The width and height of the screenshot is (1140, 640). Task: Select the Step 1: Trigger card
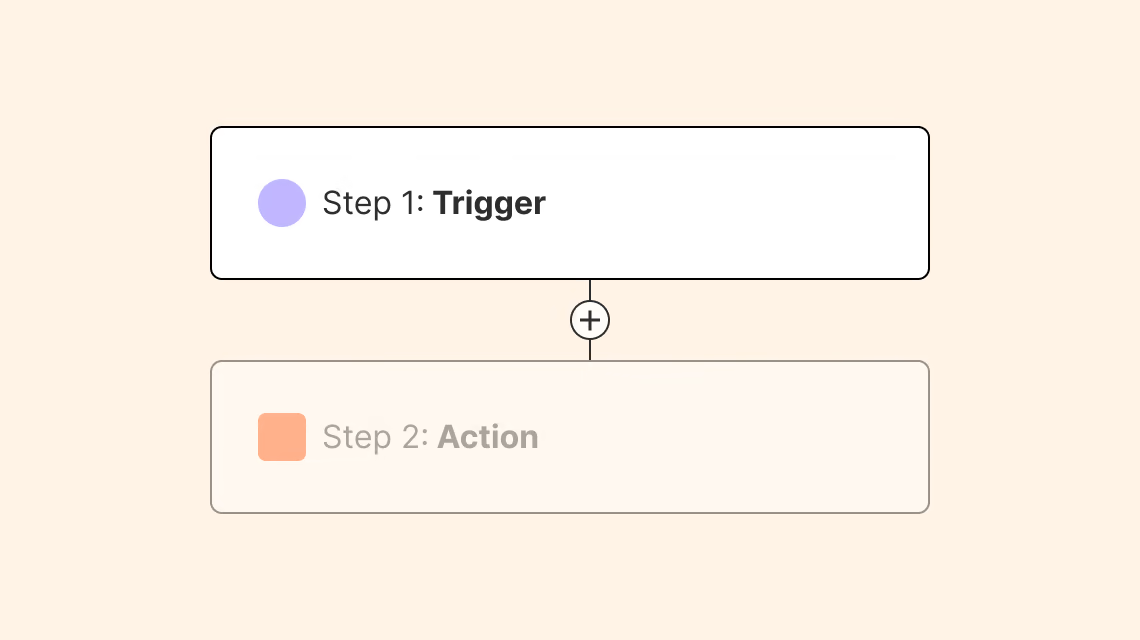(x=570, y=203)
